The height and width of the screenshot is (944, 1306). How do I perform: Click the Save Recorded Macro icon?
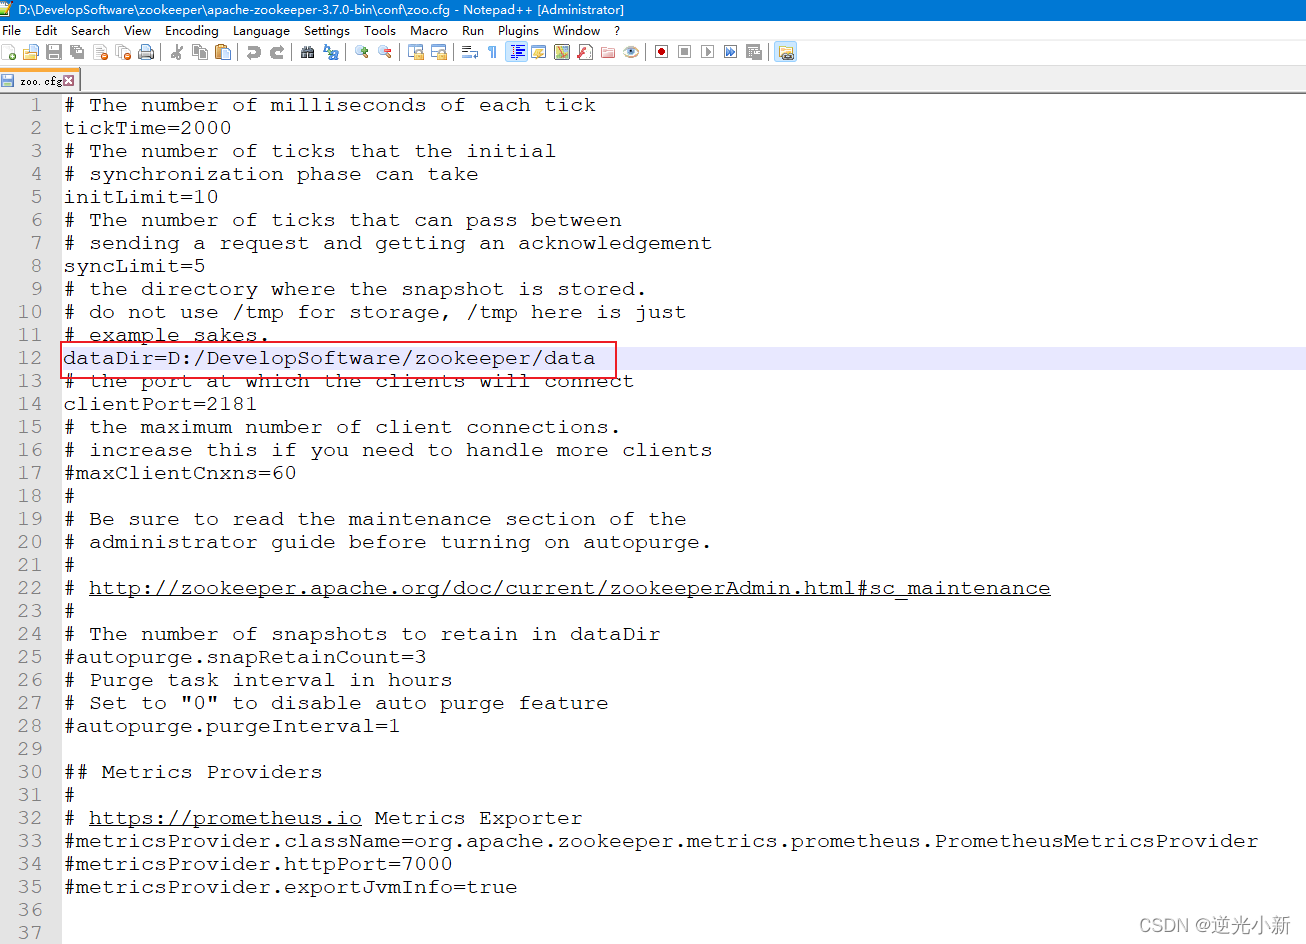click(754, 52)
